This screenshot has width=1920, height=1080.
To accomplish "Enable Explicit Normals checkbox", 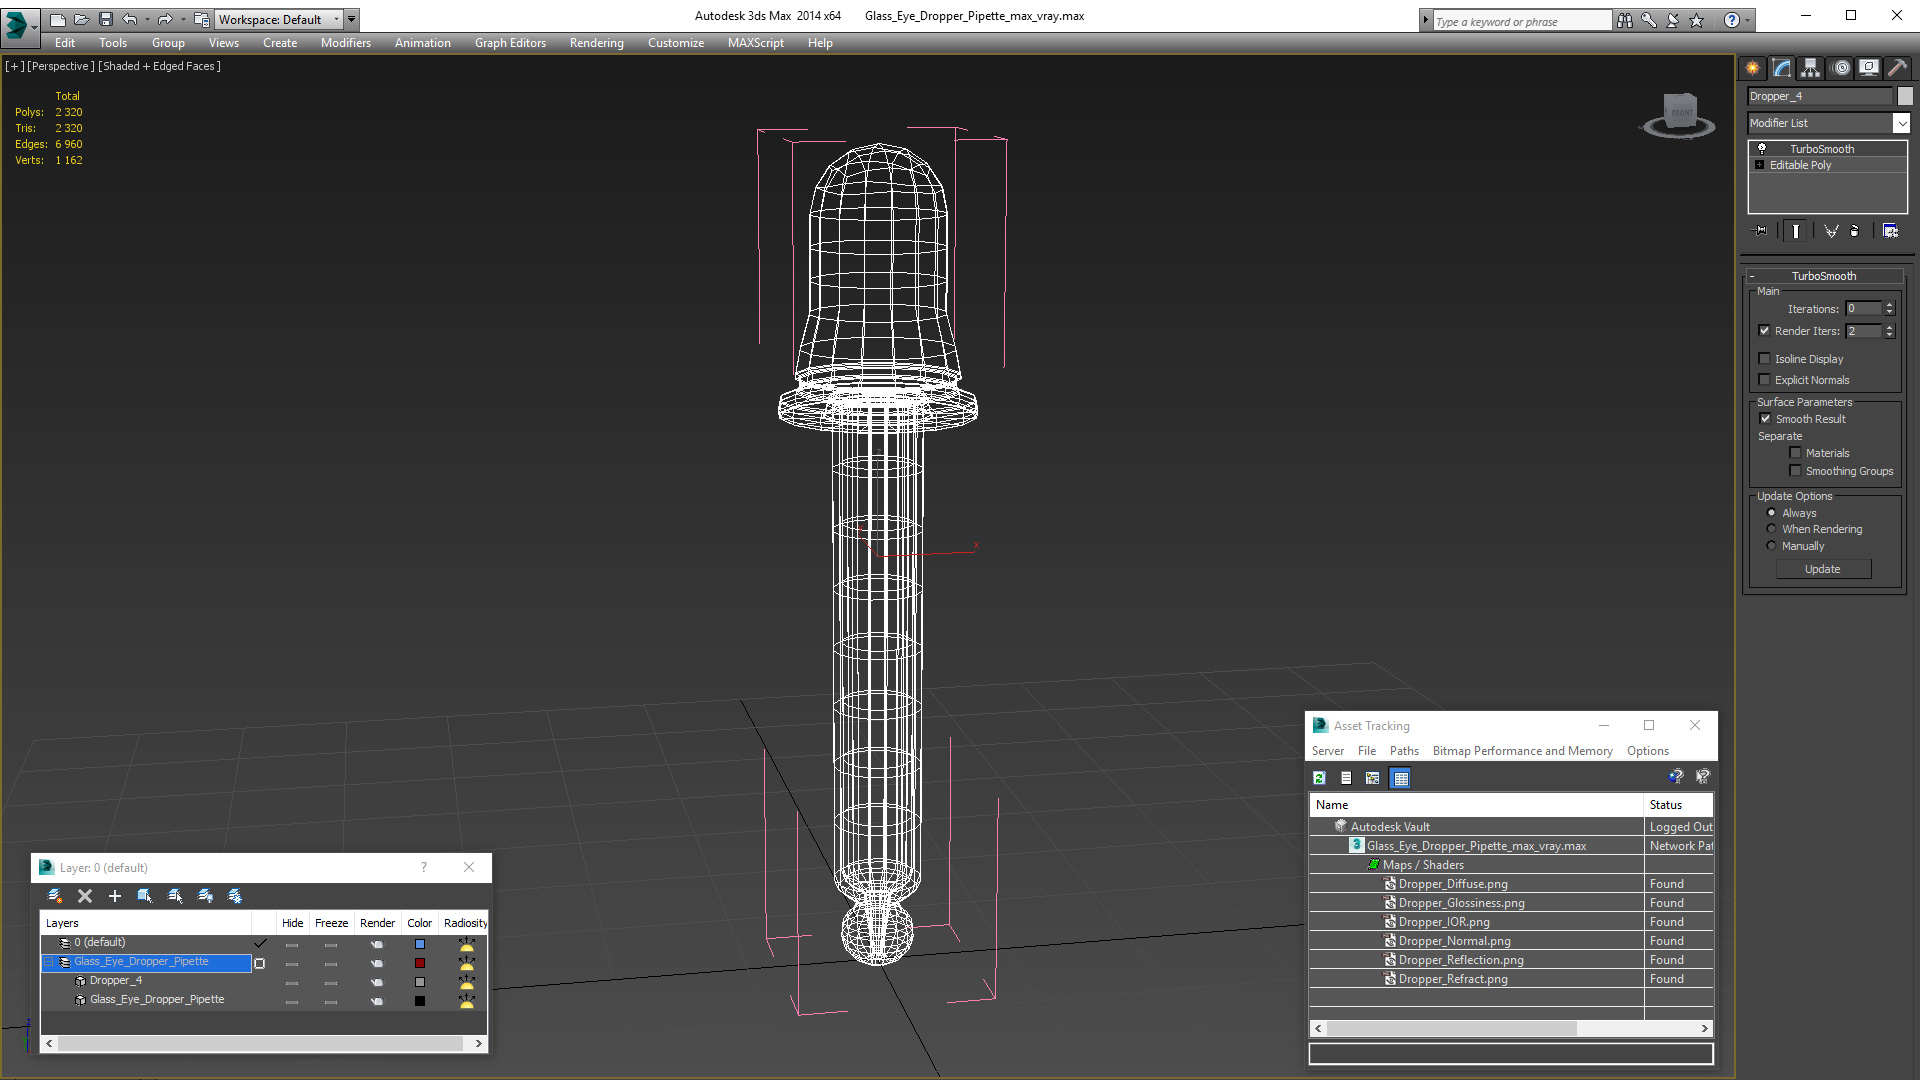I will click(1764, 380).
